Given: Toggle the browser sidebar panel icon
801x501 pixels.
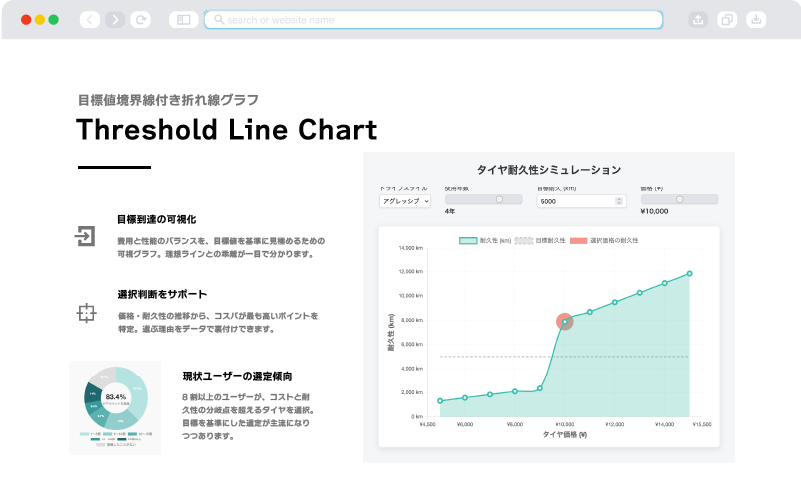Looking at the screenshot, I should (183, 20).
